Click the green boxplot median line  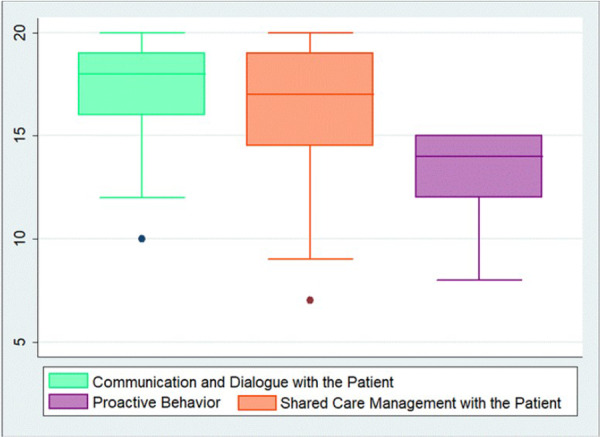[142, 74]
